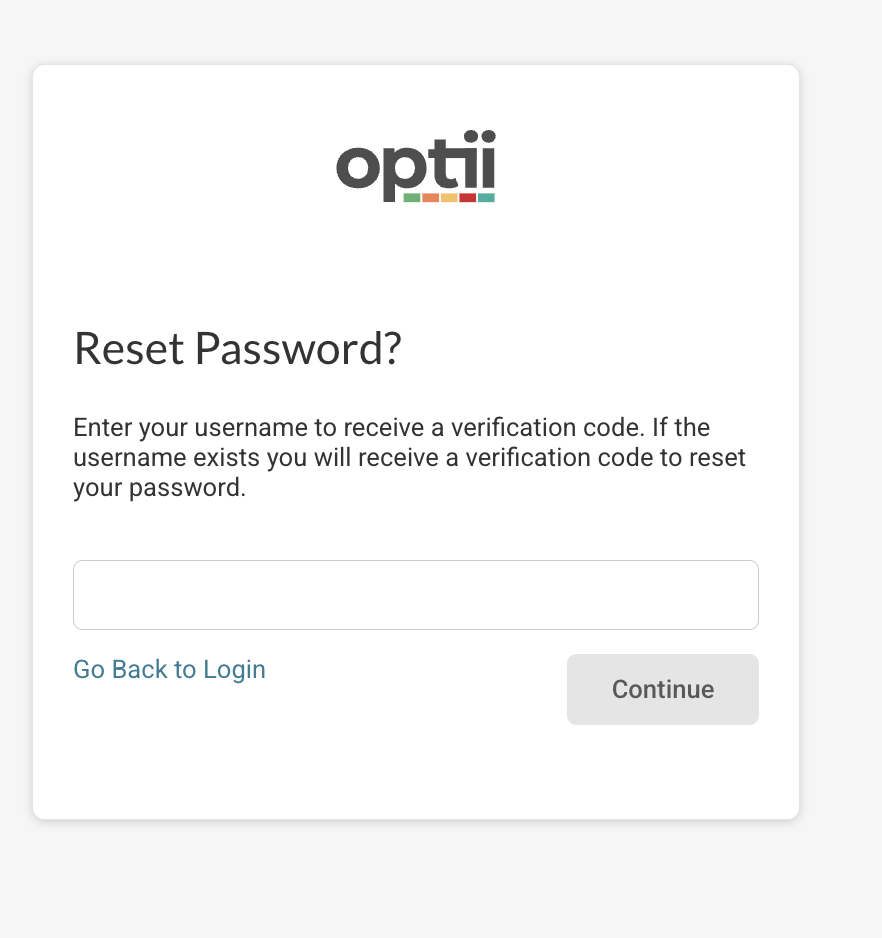Click the green square under the logo

(412, 198)
